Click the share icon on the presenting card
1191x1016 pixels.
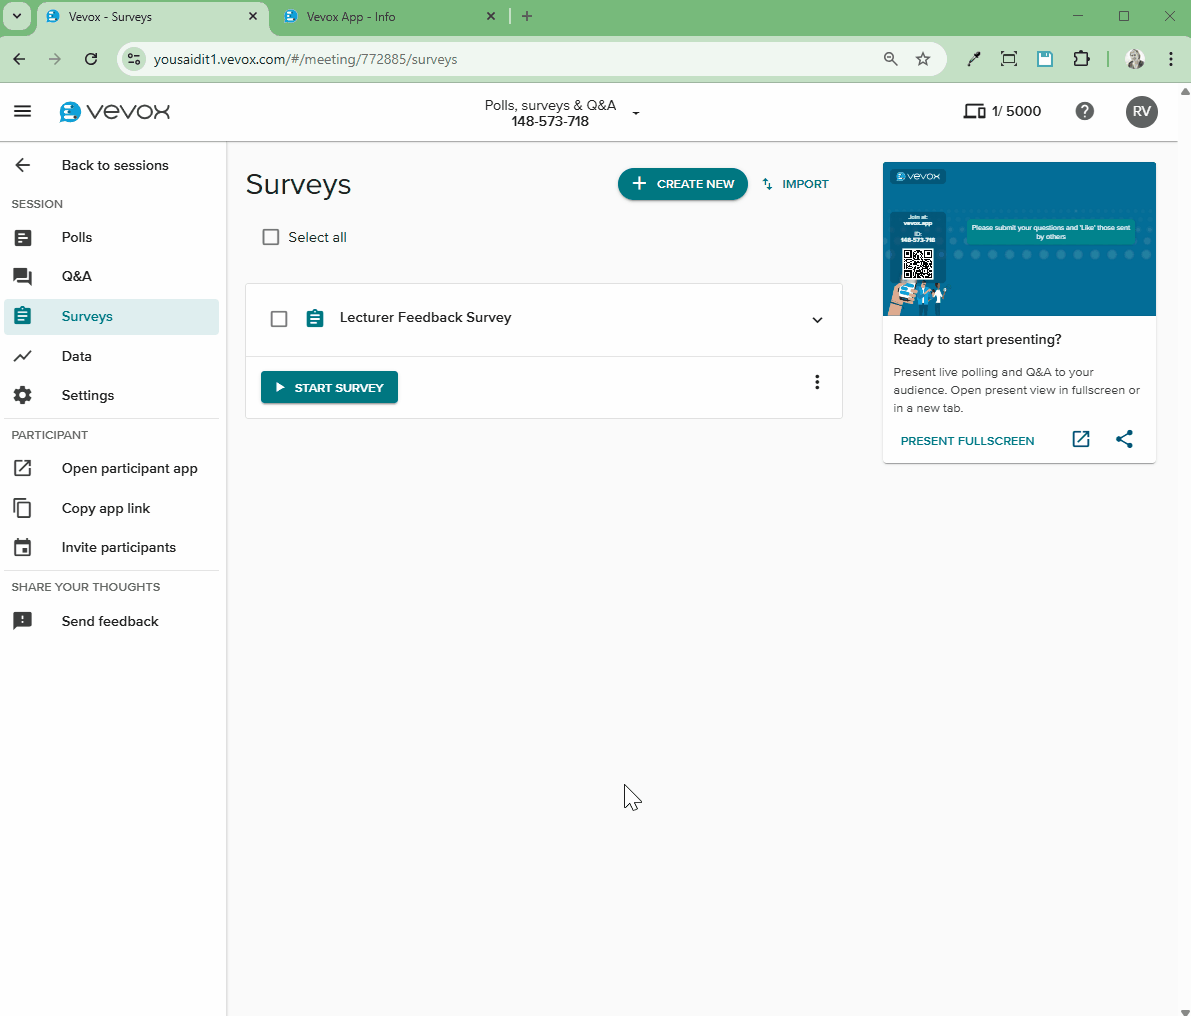tap(1124, 439)
